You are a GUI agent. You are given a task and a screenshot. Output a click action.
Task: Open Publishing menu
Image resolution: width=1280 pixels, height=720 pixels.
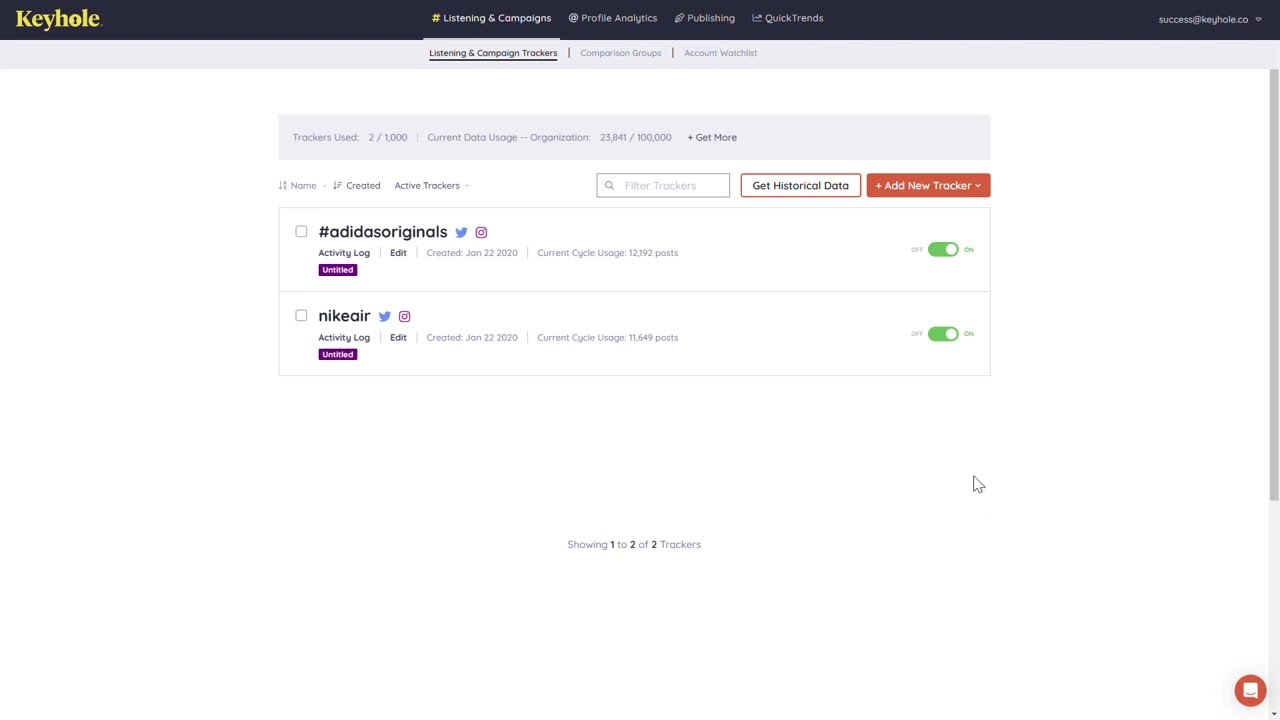tap(705, 18)
